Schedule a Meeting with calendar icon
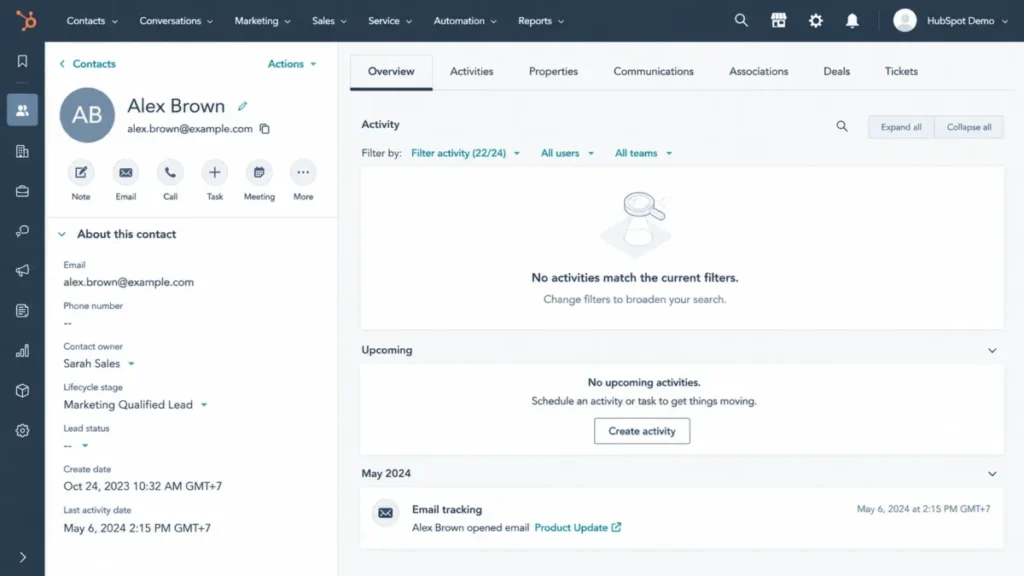This screenshot has width=1024, height=576. click(259, 172)
